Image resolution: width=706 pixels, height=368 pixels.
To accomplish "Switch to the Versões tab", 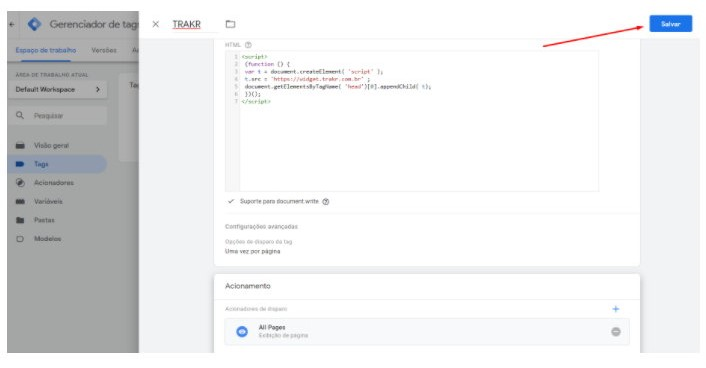I will pyautogui.click(x=104, y=50).
